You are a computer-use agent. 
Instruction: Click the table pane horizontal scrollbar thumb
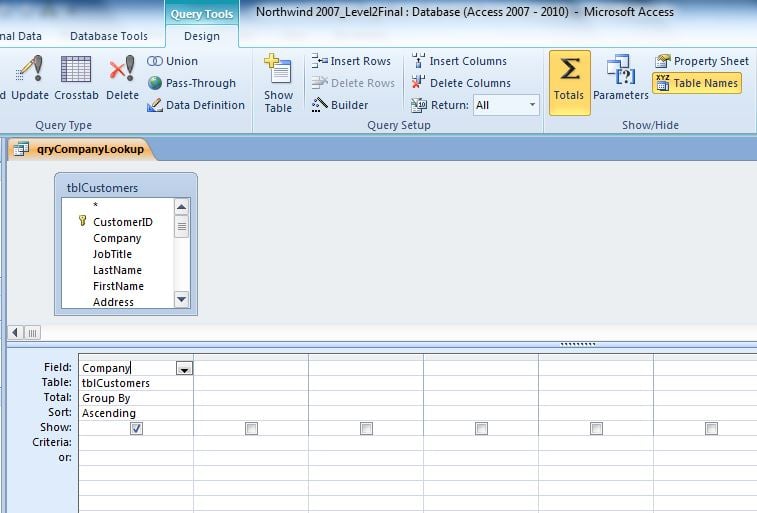click(32, 333)
